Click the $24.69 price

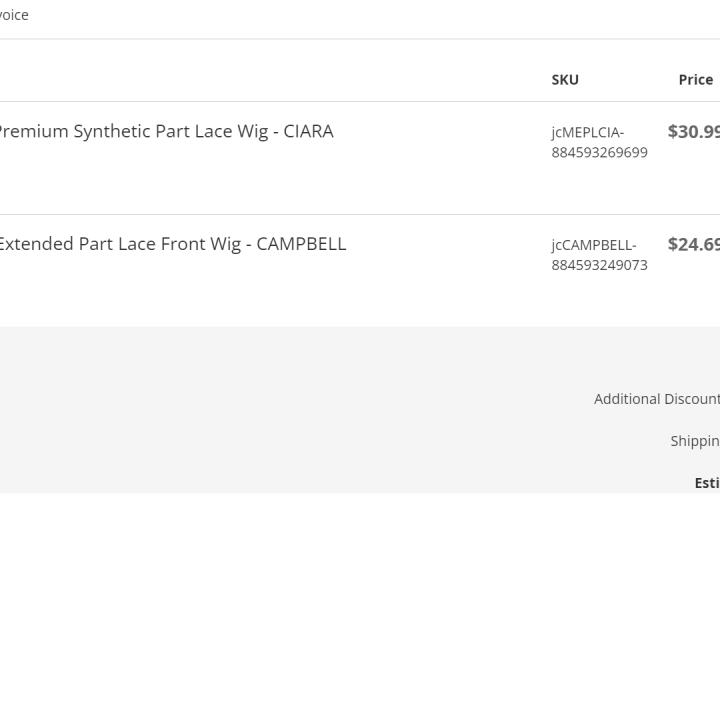[694, 244]
